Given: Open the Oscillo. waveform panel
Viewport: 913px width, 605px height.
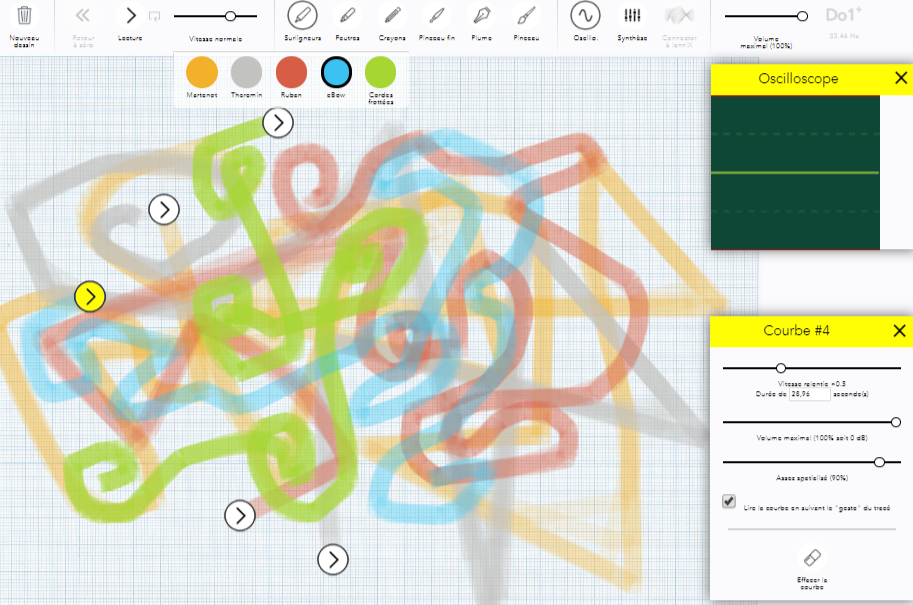Looking at the screenshot, I should coord(585,16).
